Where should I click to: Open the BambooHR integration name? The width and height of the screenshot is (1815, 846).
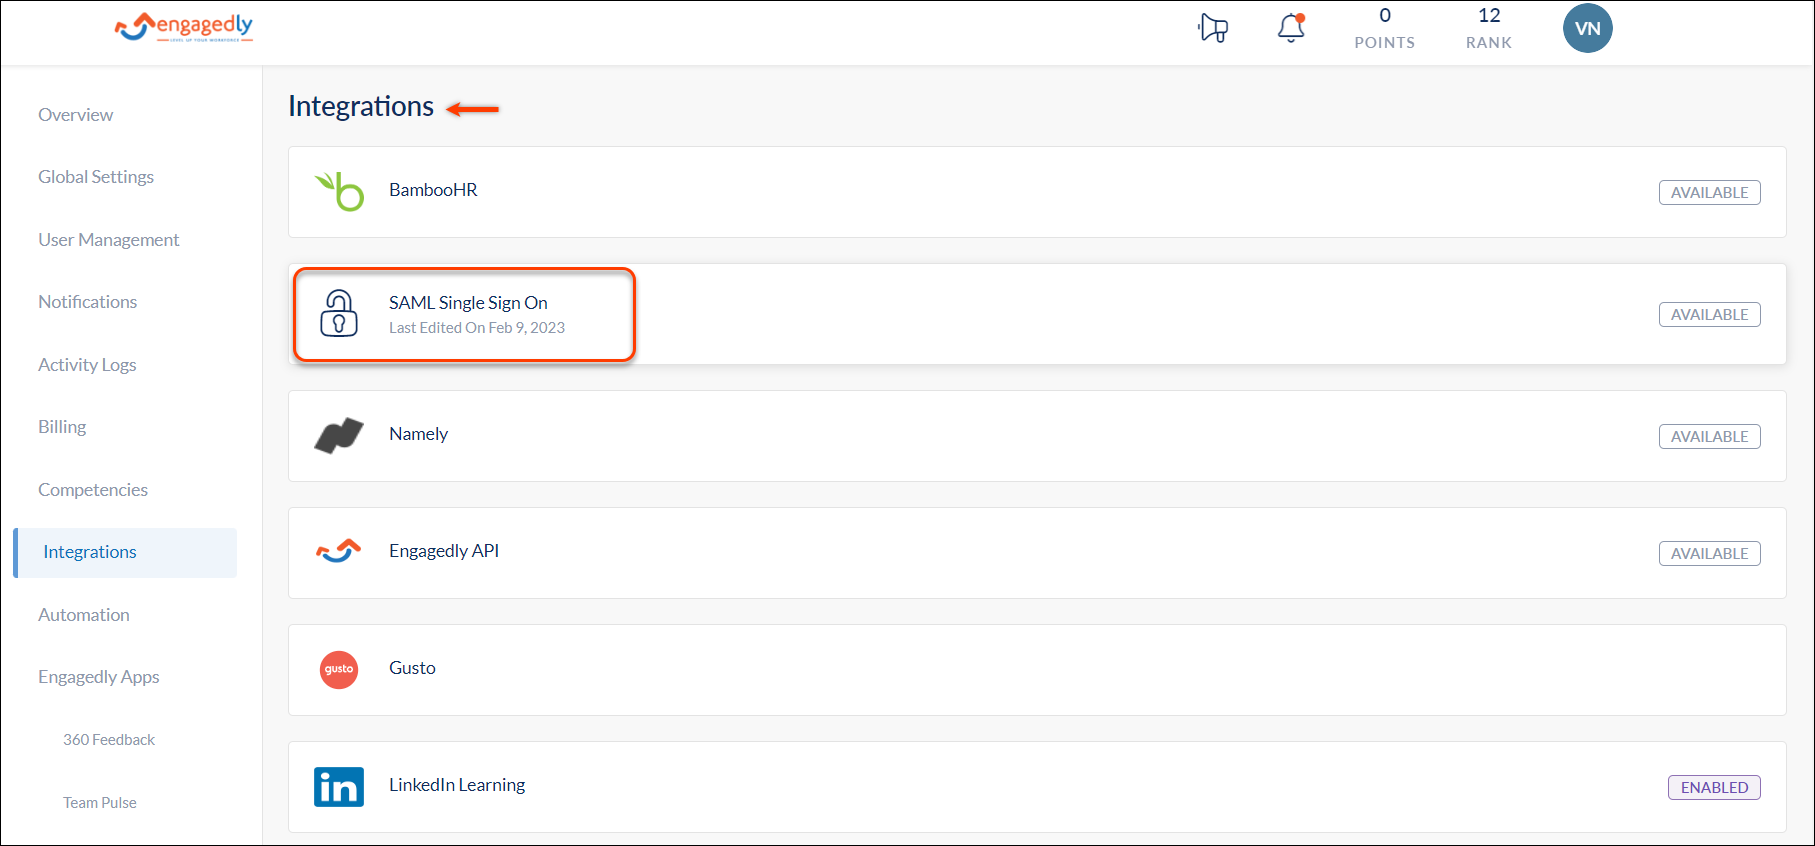[x=433, y=190]
